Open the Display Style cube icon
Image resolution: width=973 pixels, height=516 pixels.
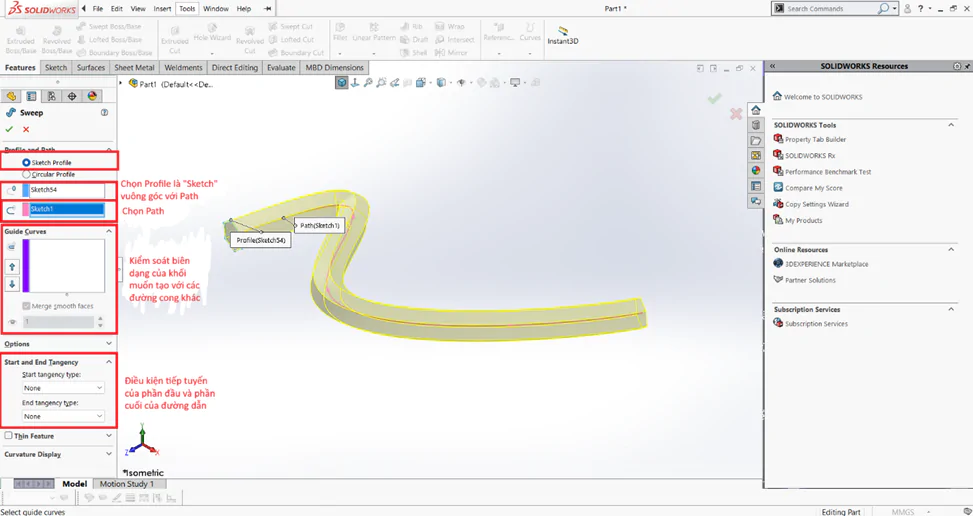[441, 82]
